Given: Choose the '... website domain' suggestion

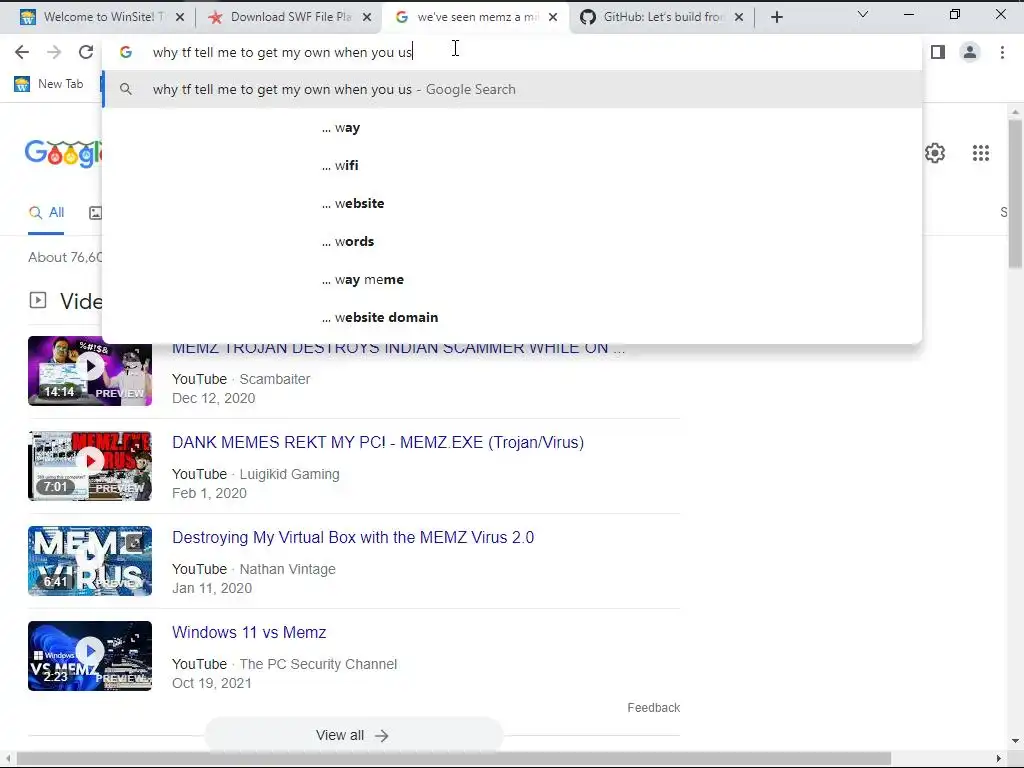Looking at the screenshot, I should click(x=513, y=317).
